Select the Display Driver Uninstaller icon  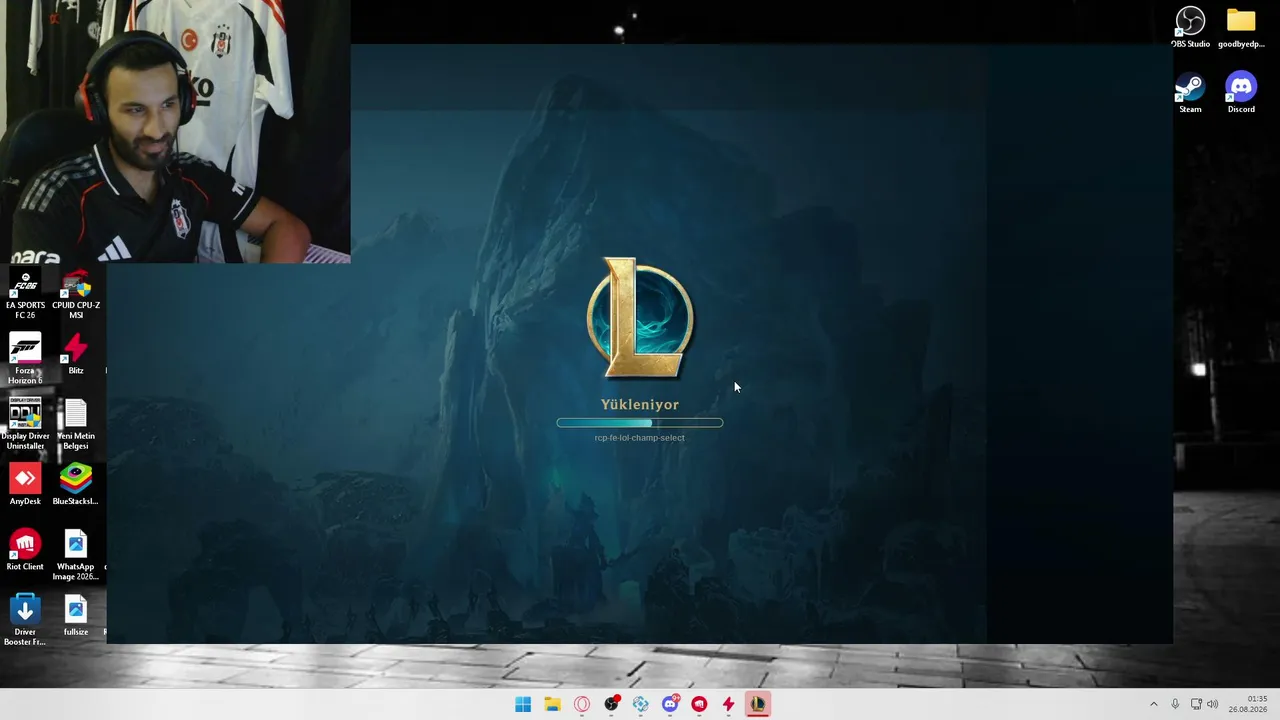tap(25, 423)
